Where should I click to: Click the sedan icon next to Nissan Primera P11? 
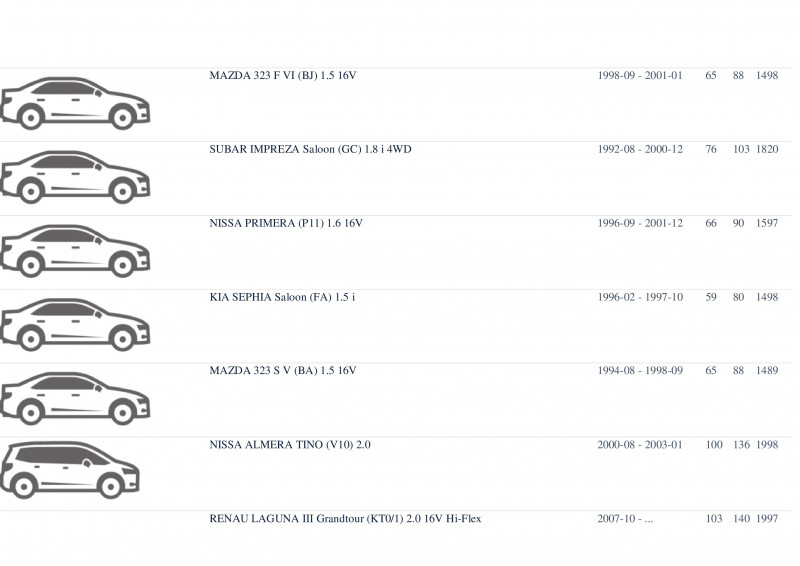pos(75,251)
